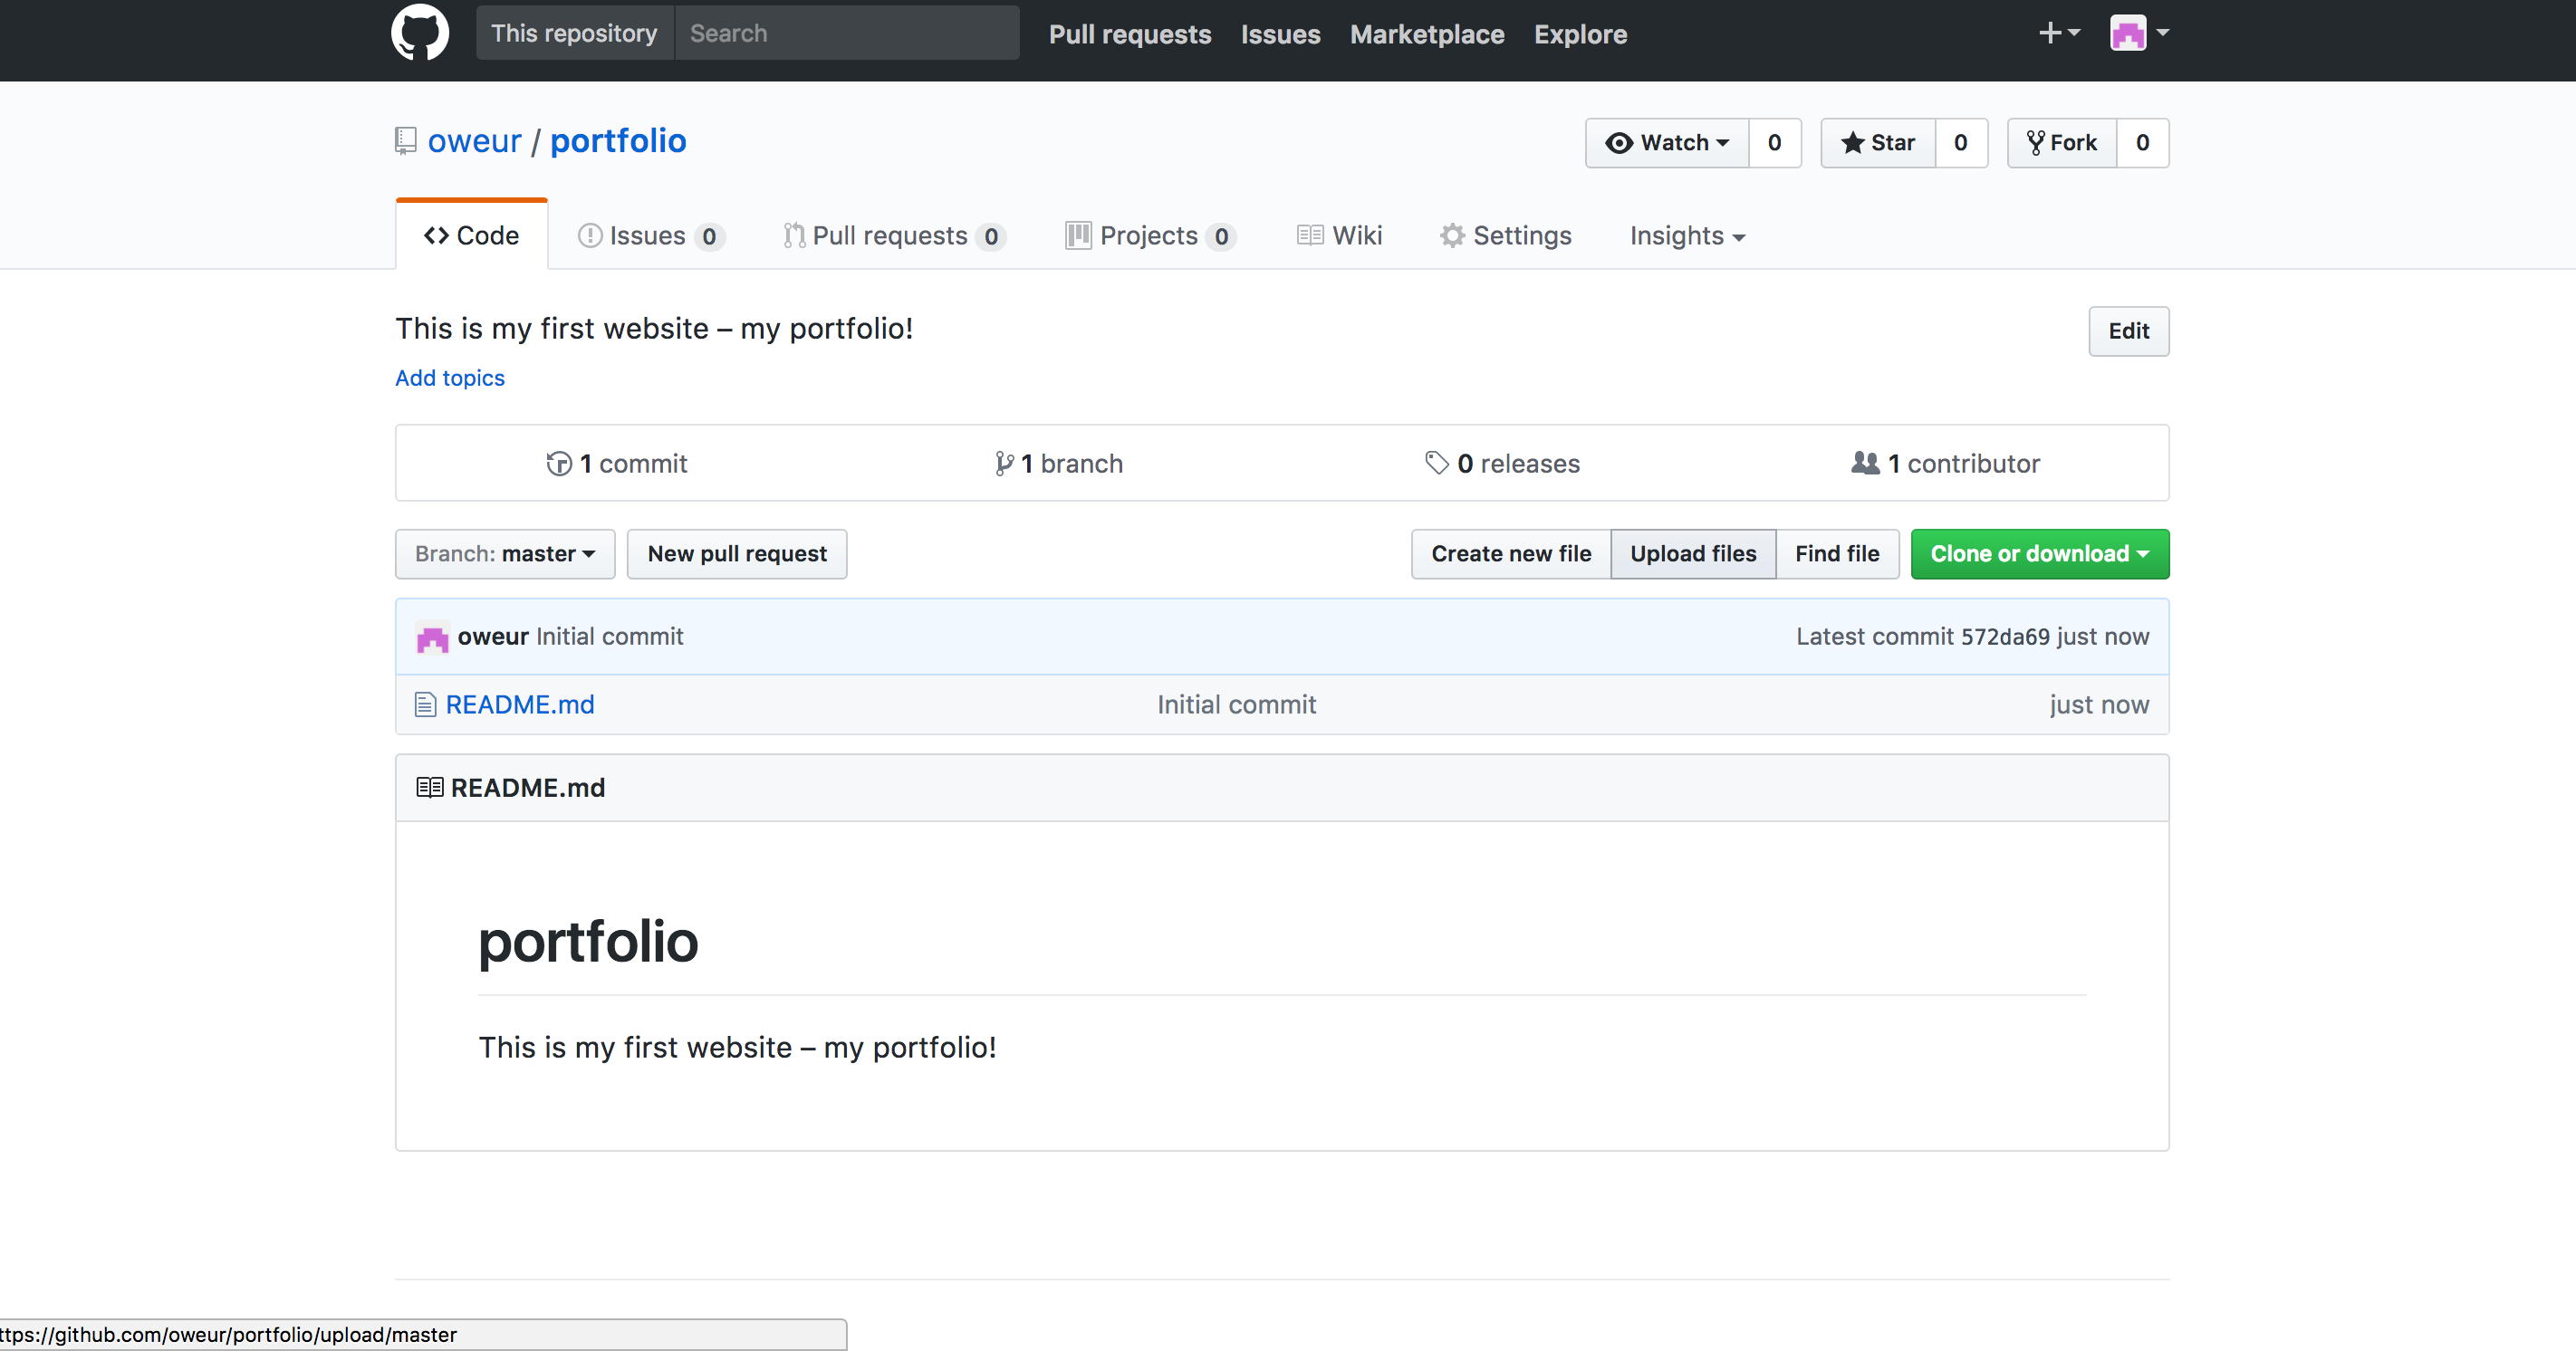
Task: Open forks count next to Fork
Action: [2143, 143]
